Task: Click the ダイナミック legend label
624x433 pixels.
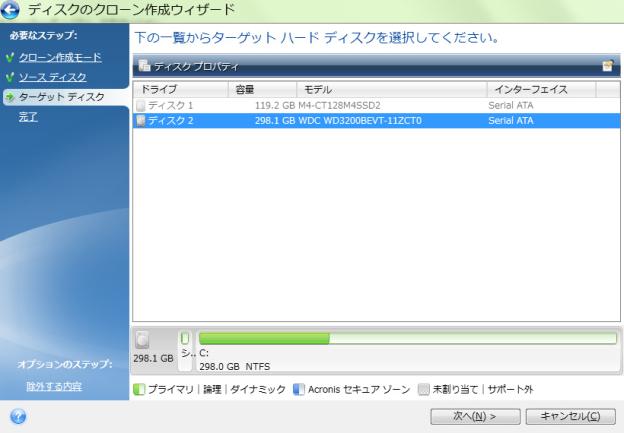Action: (x=258, y=389)
